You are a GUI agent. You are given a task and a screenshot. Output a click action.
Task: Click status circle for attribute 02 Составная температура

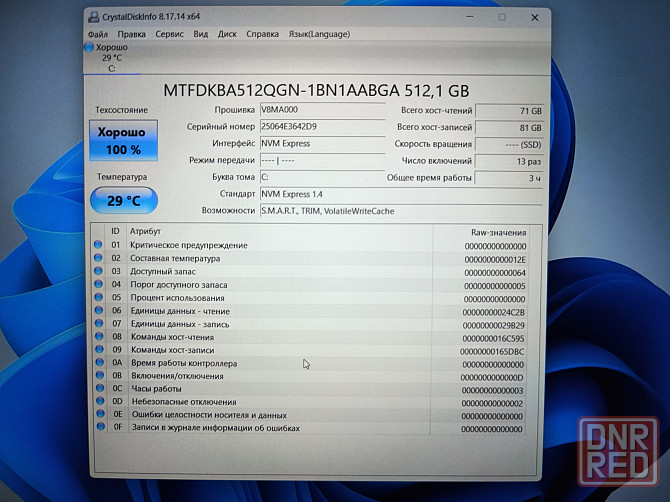click(98, 259)
